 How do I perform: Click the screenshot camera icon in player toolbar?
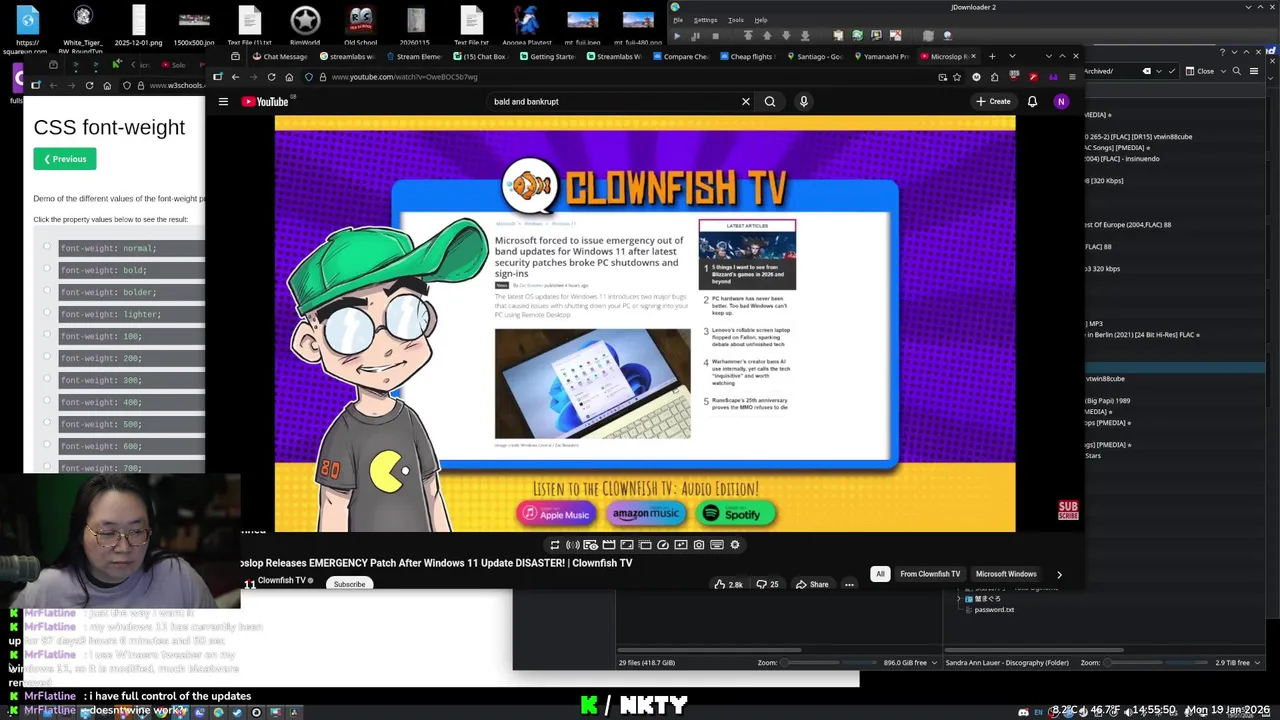699,545
